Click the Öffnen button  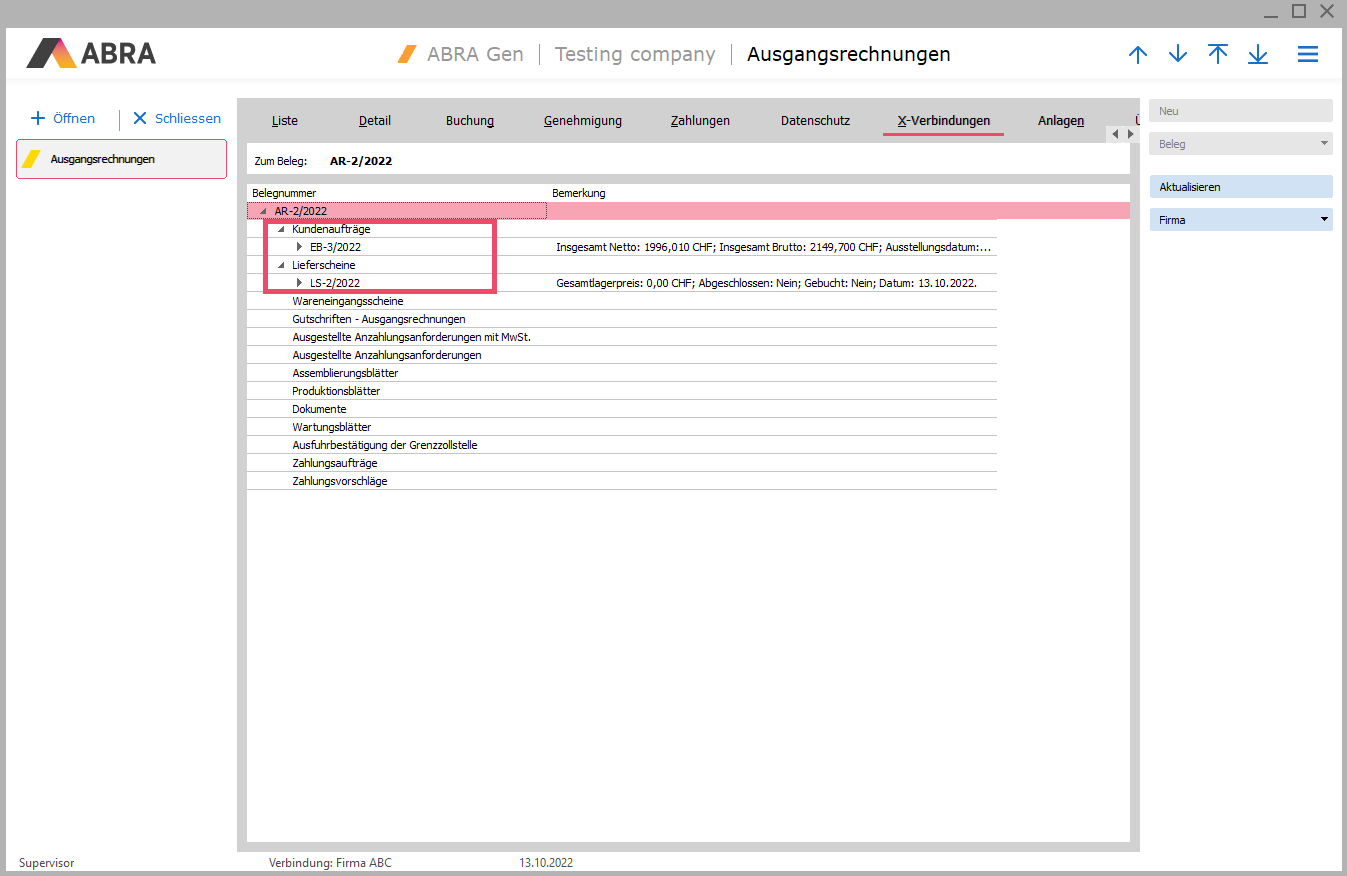coord(64,119)
